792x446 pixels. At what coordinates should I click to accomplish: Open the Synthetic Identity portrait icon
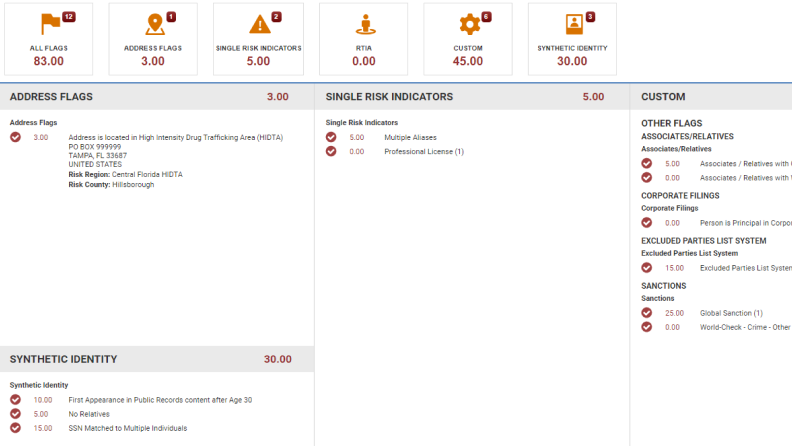point(572,24)
